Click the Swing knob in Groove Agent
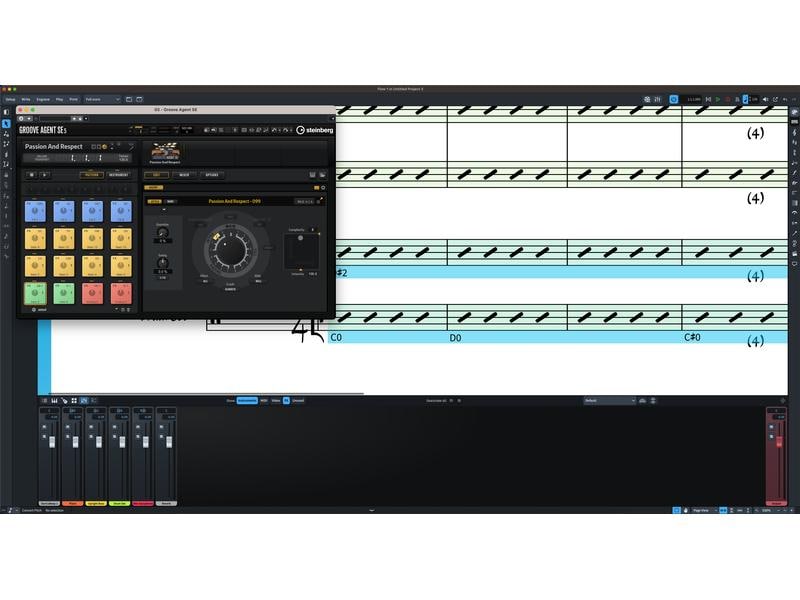The width and height of the screenshot is (800, 600). click(x=162, y=263)
